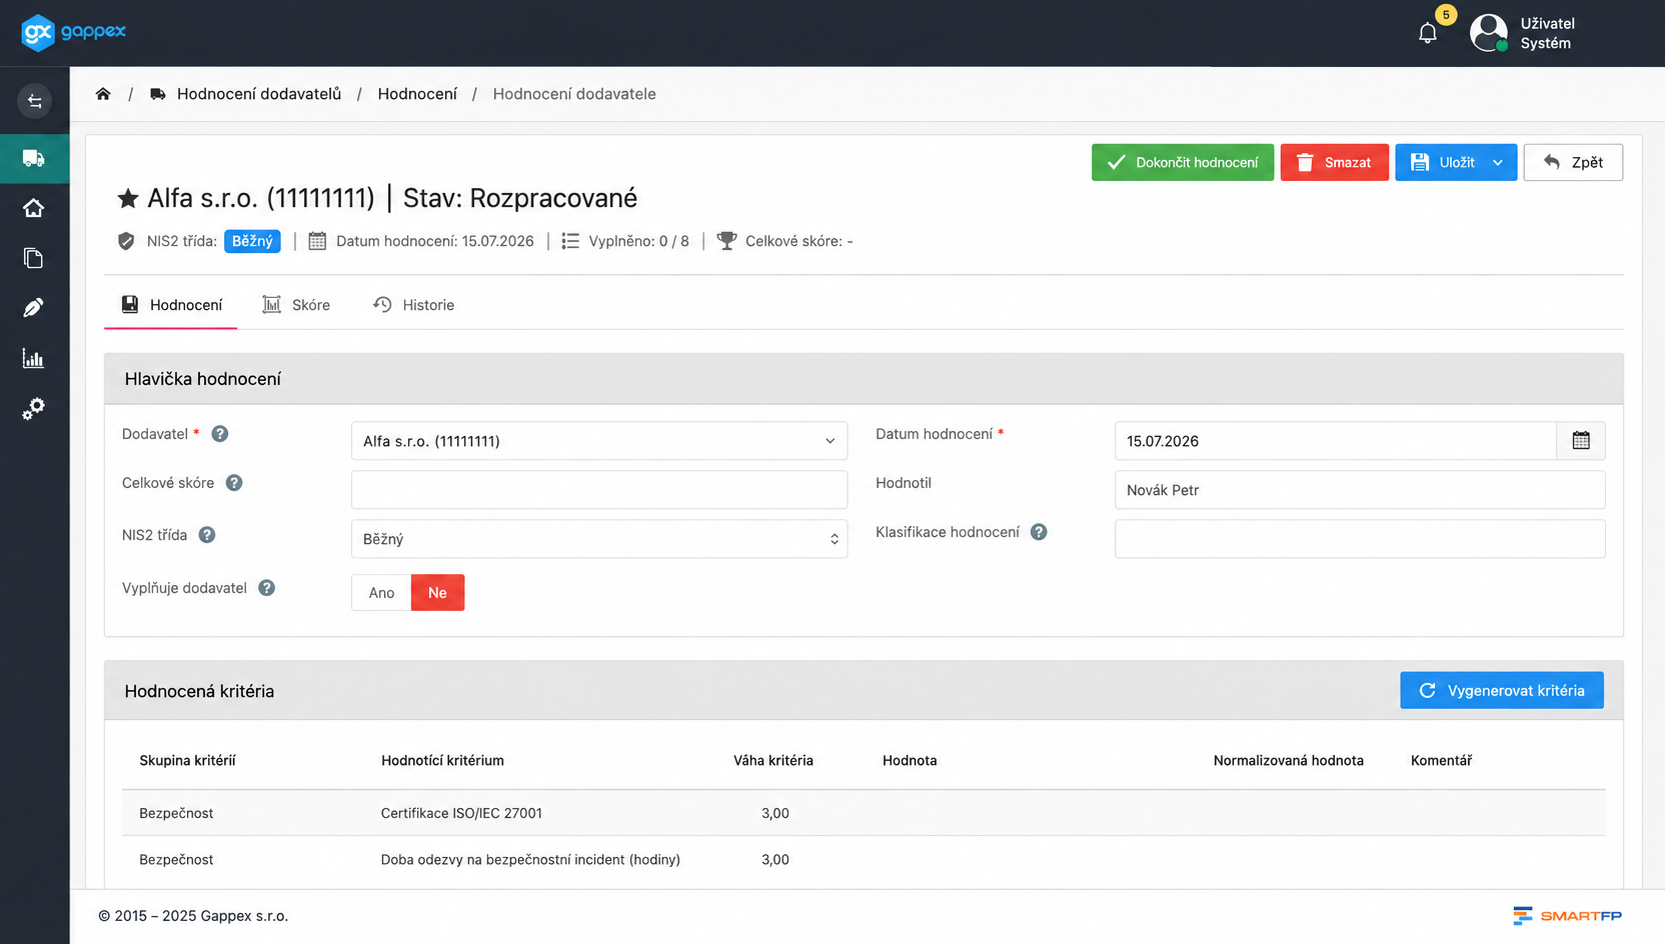Click the Dokončit hodnocení button

tap(1183, 162)
